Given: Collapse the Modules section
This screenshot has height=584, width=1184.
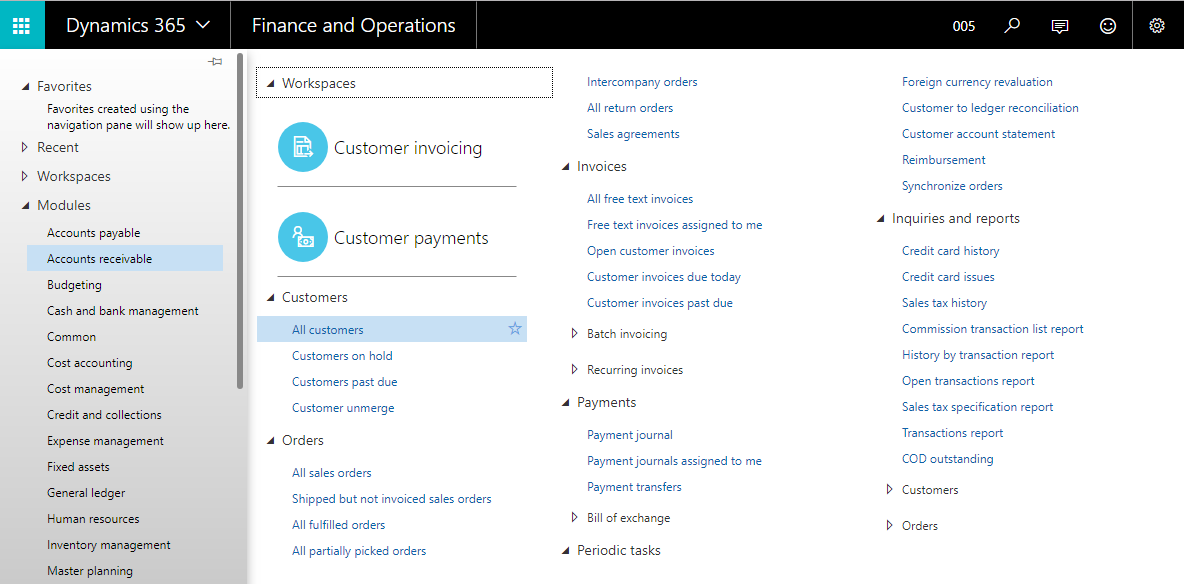Looking at the screenshot, I should coord(26,205).
